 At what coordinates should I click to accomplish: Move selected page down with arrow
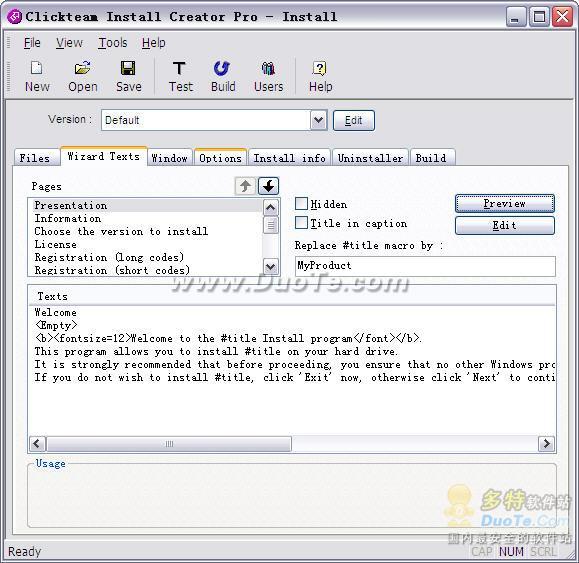[268, 186]
